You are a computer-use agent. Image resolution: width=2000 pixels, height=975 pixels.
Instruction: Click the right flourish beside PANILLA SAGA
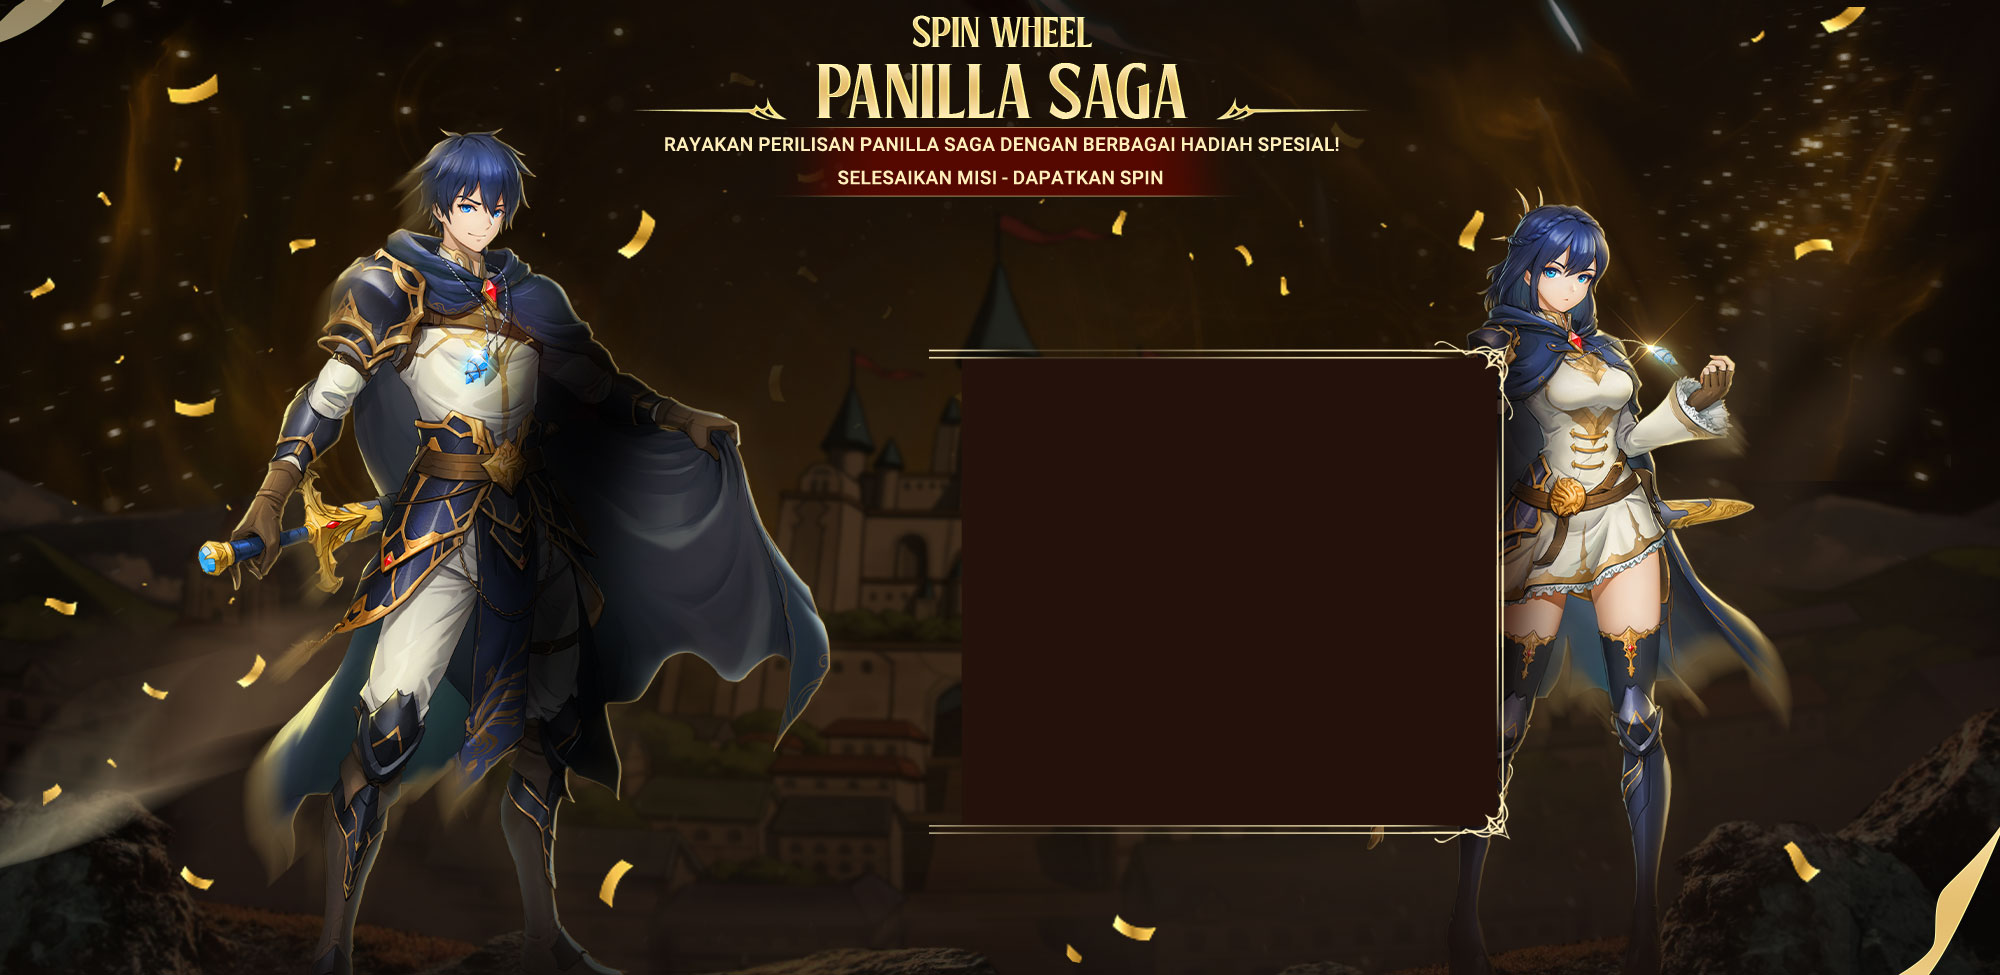pos(1292,110)
